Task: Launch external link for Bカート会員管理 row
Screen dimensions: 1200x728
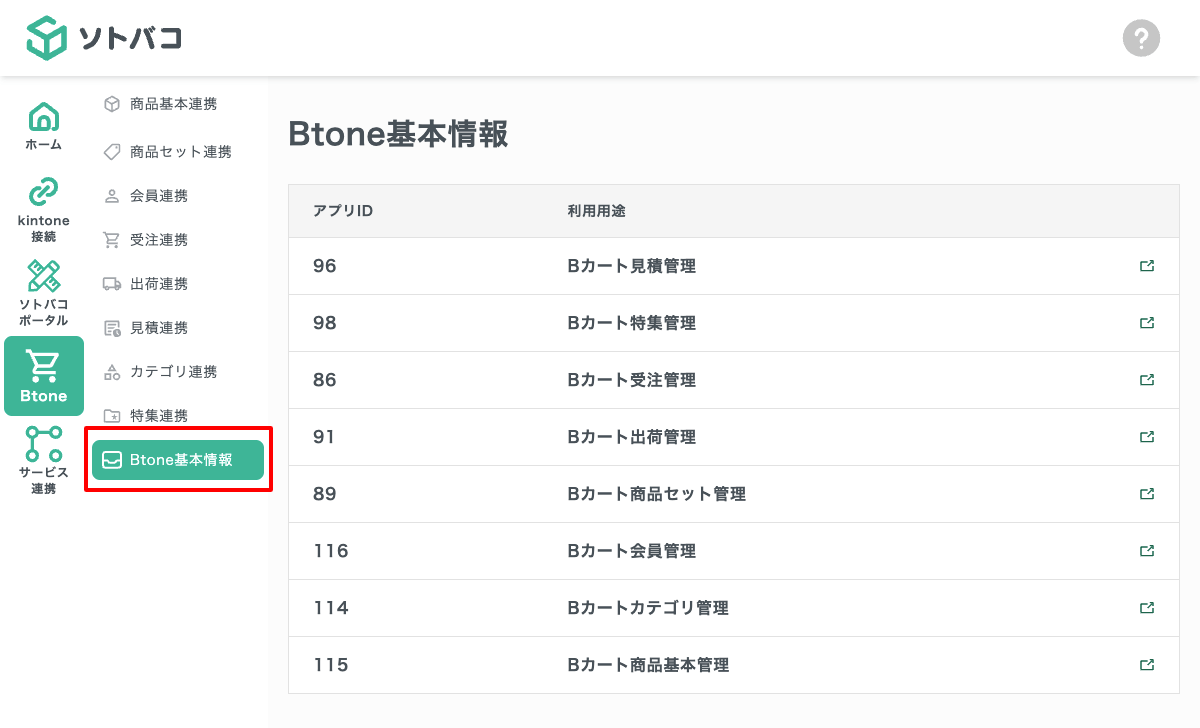Action: tap(1147, 551)
